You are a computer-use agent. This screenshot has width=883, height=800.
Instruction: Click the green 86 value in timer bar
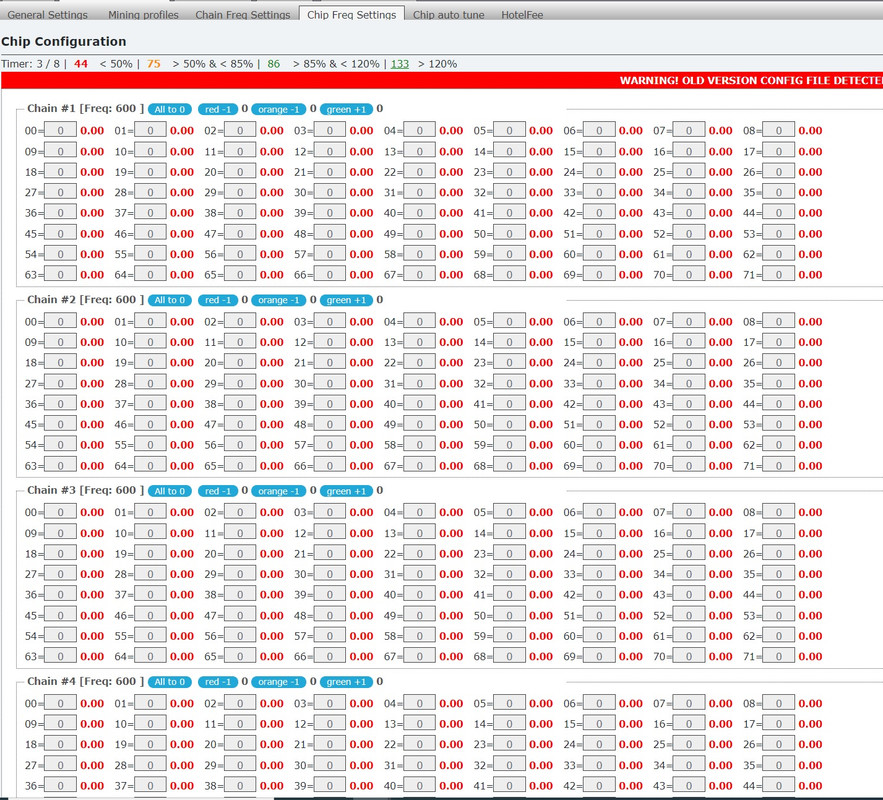(x=273, y=64)
